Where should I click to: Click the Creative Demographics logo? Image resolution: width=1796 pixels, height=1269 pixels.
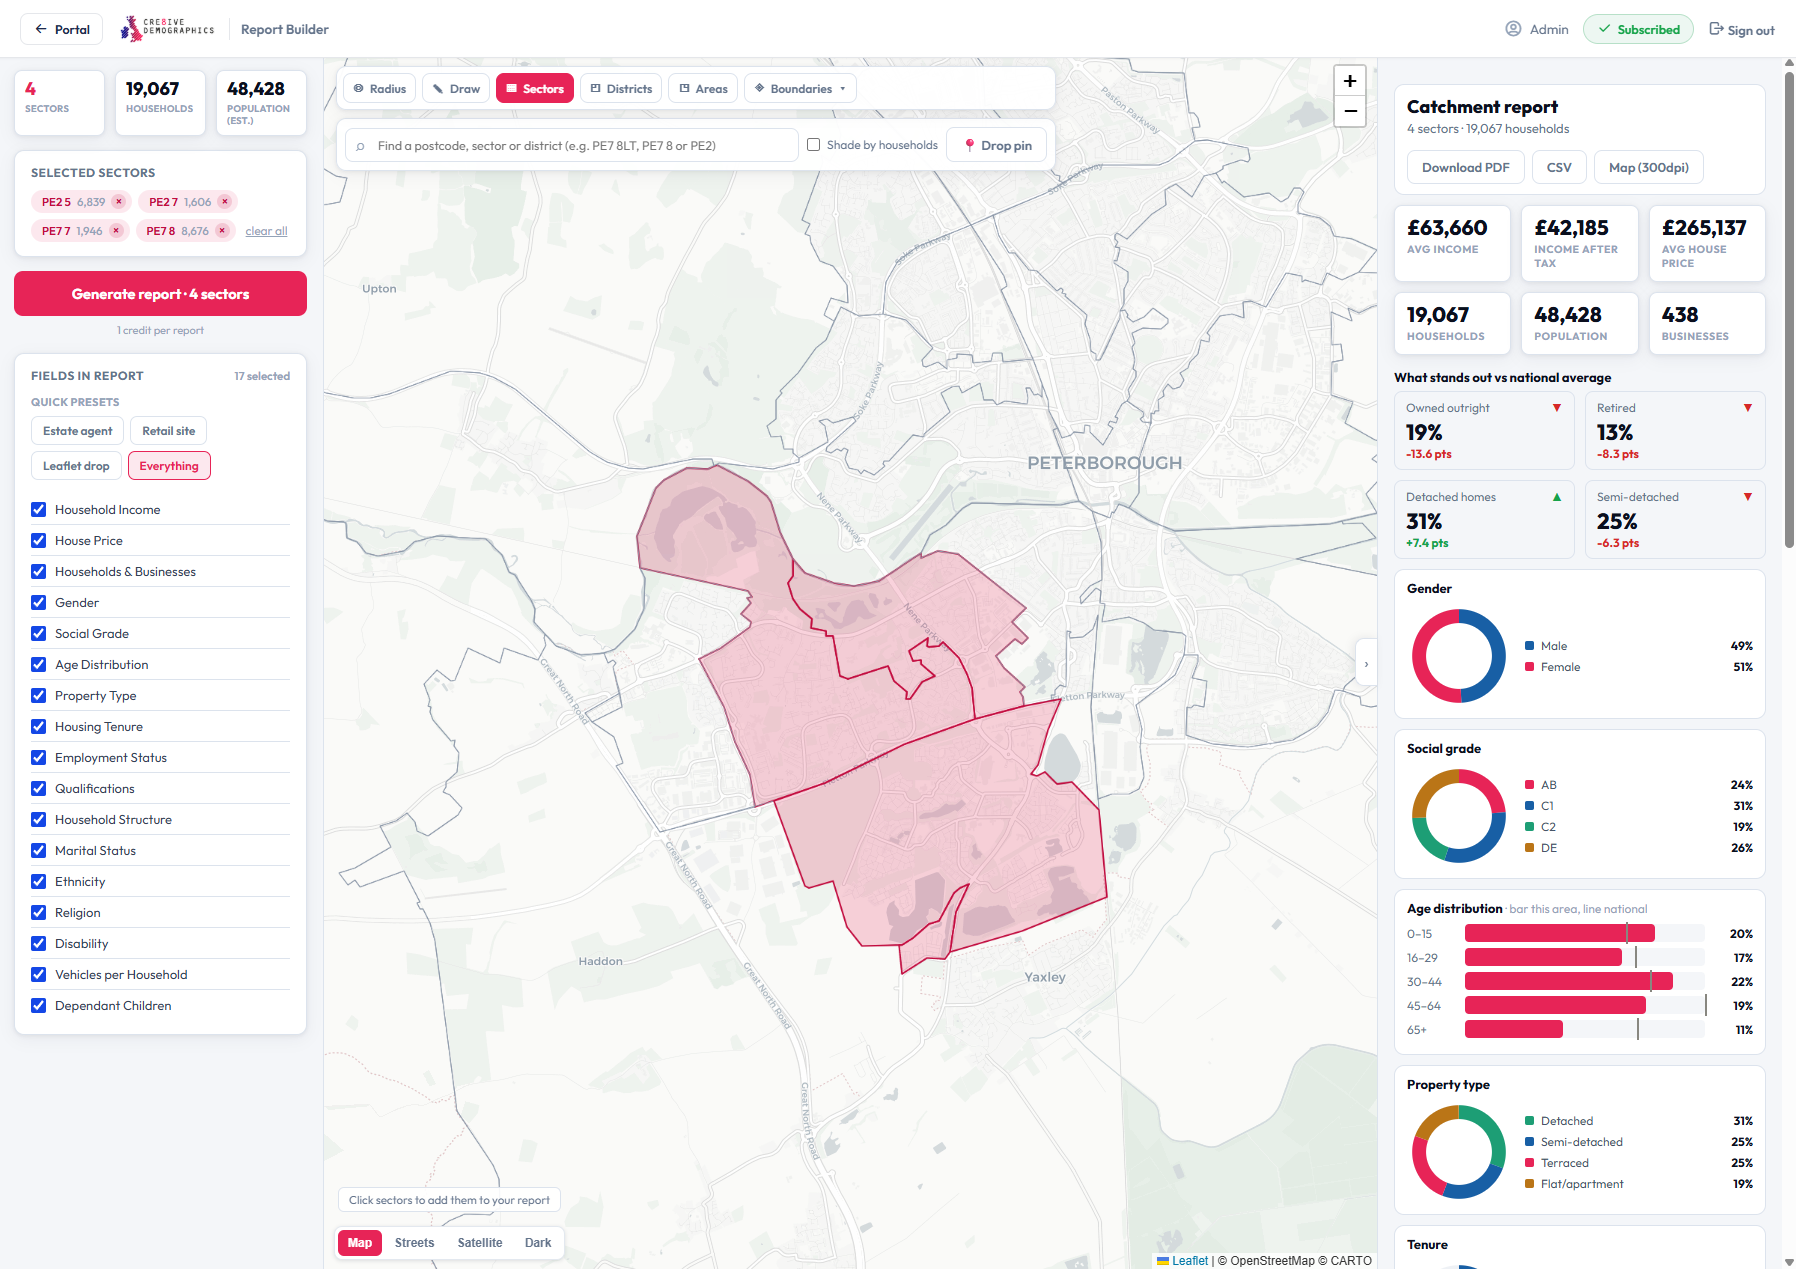[167, 29]
